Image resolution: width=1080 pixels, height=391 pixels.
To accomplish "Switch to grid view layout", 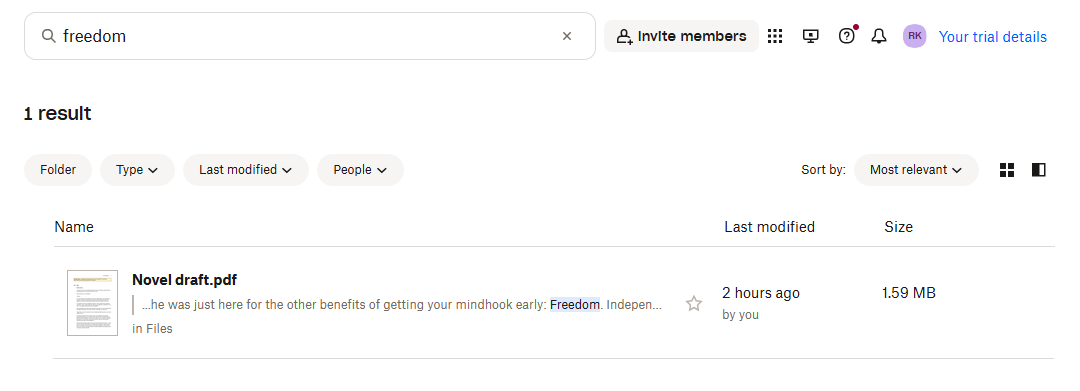I will pos(1007,170).
